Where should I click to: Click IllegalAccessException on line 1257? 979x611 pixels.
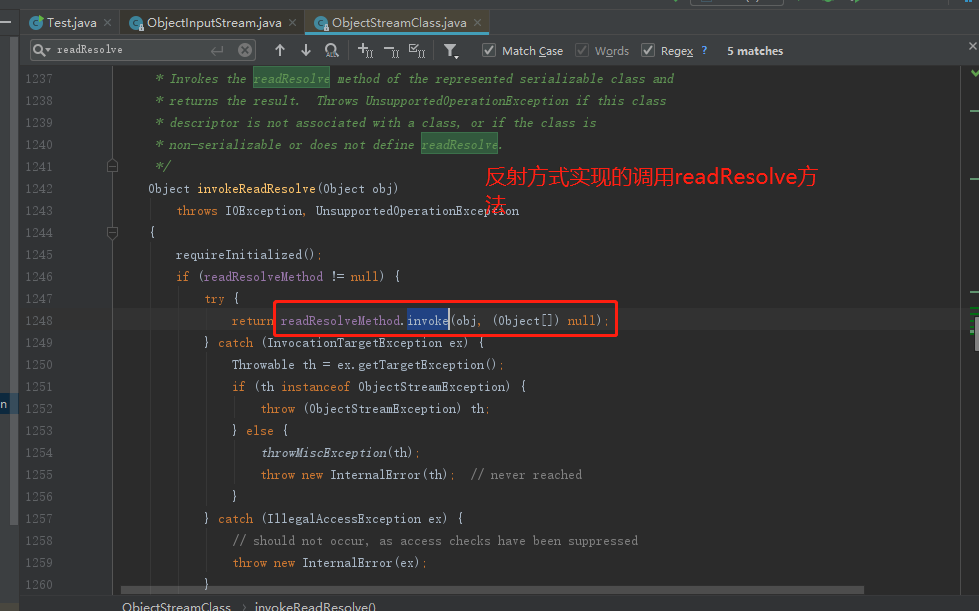pyautogui.click(x=344, y=519)
